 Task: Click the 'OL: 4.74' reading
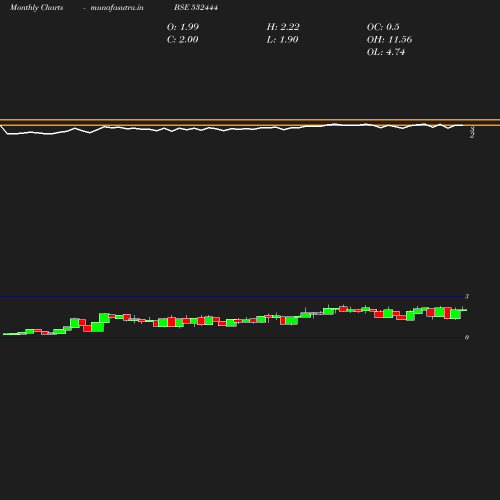[x=386, y=52]
